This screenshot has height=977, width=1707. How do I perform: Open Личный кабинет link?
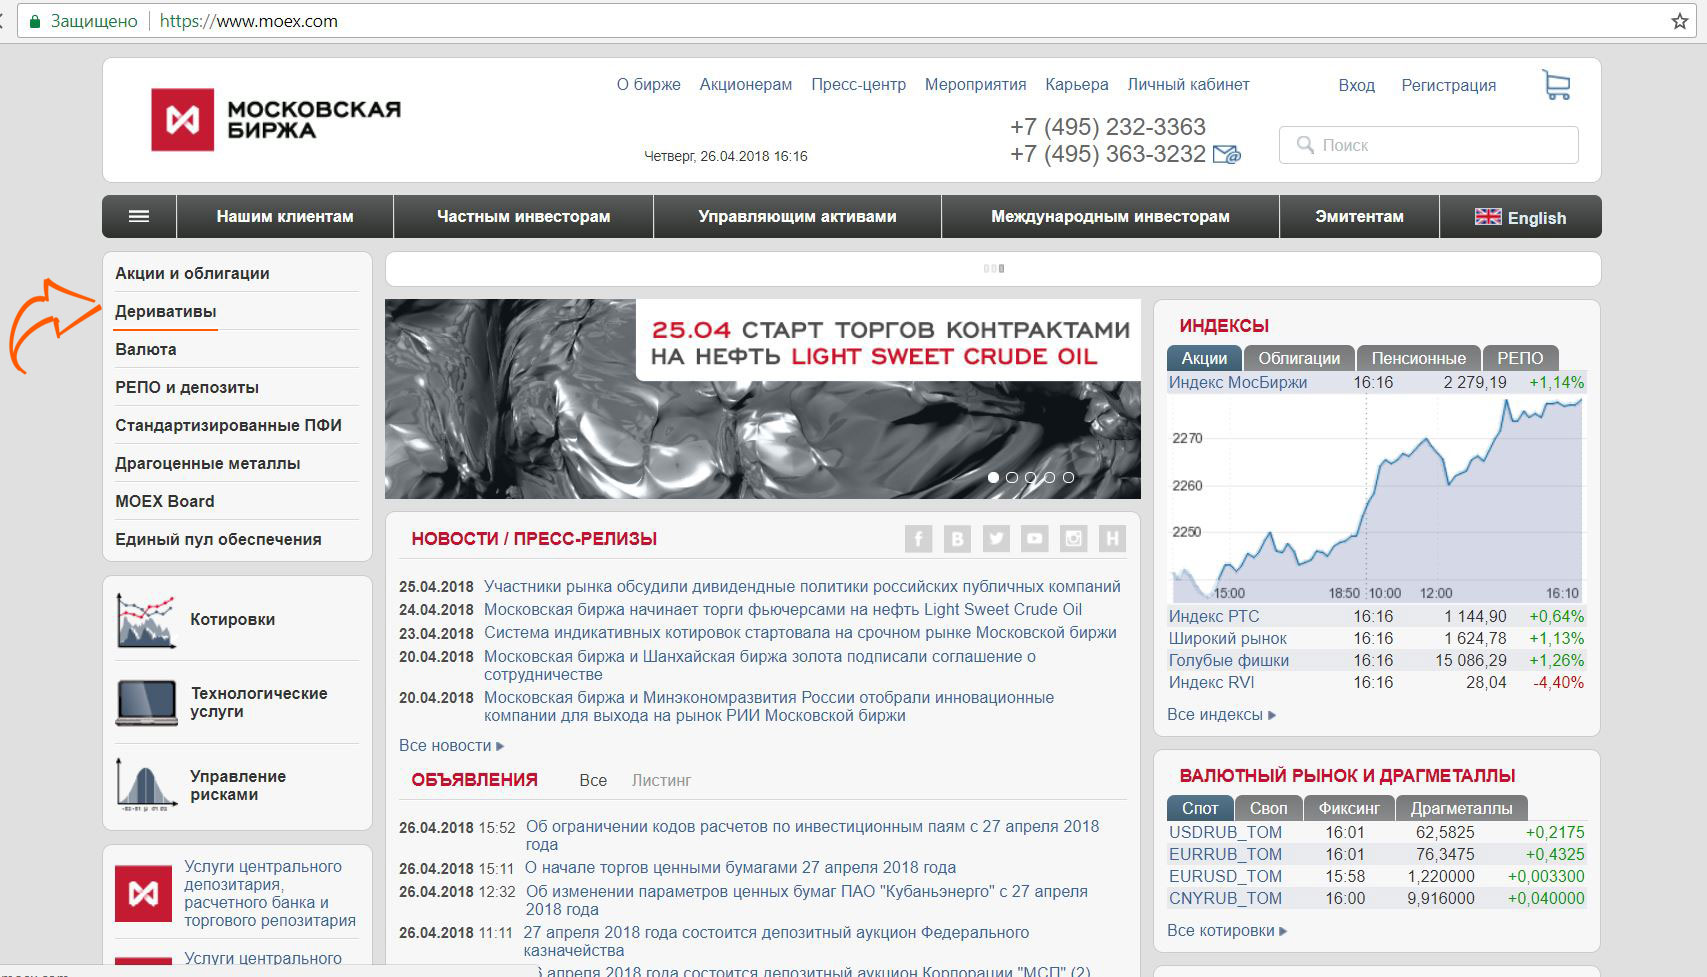click(x=1188, y=85)
